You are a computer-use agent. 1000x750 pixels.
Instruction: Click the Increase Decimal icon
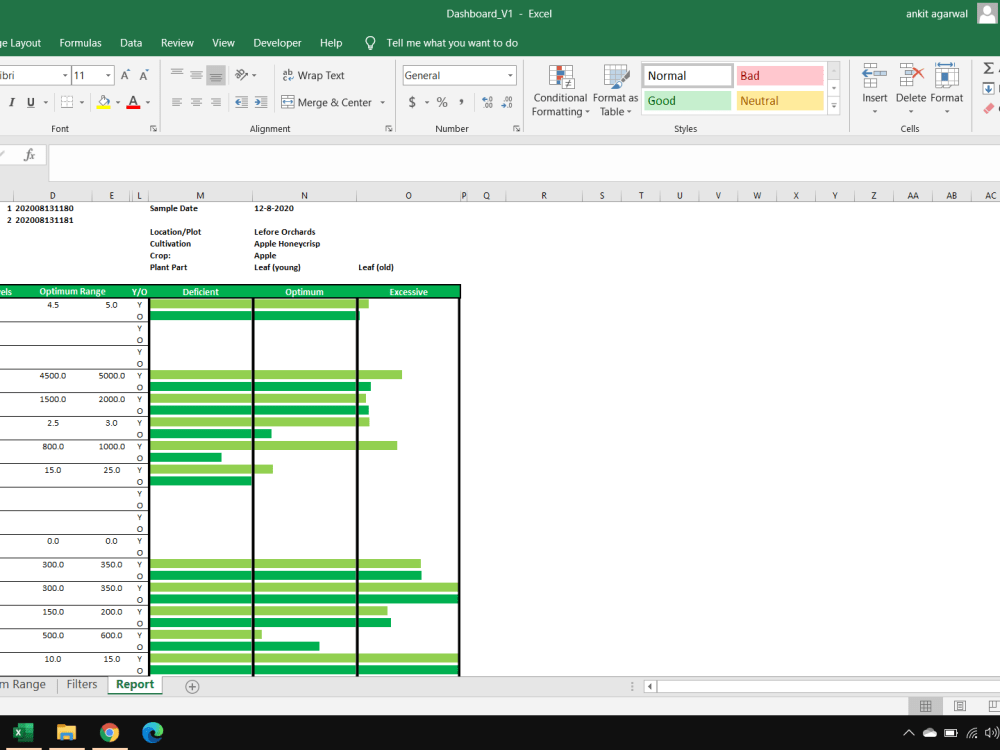point(487,101)
